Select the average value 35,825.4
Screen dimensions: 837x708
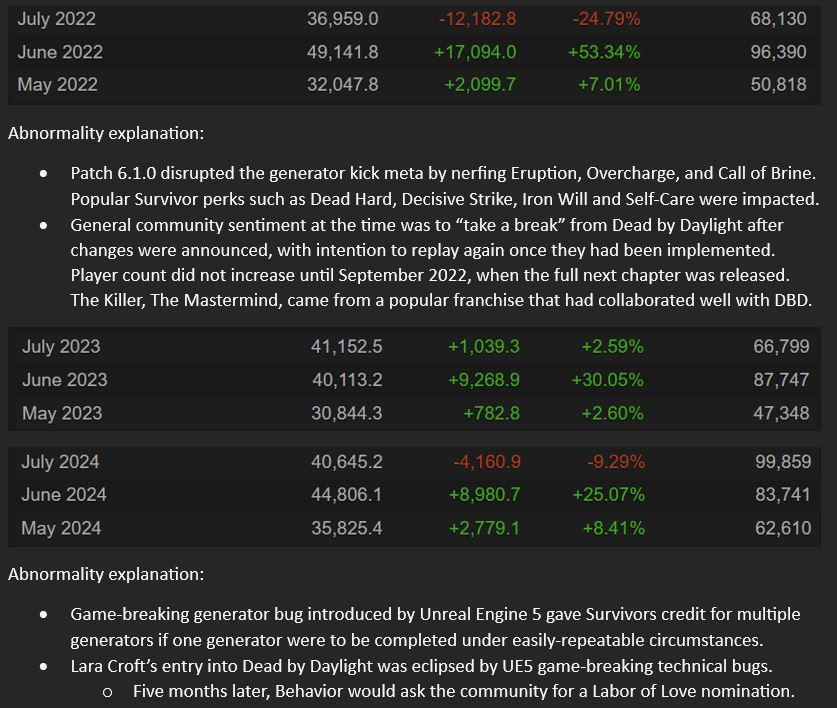[347, 529]
